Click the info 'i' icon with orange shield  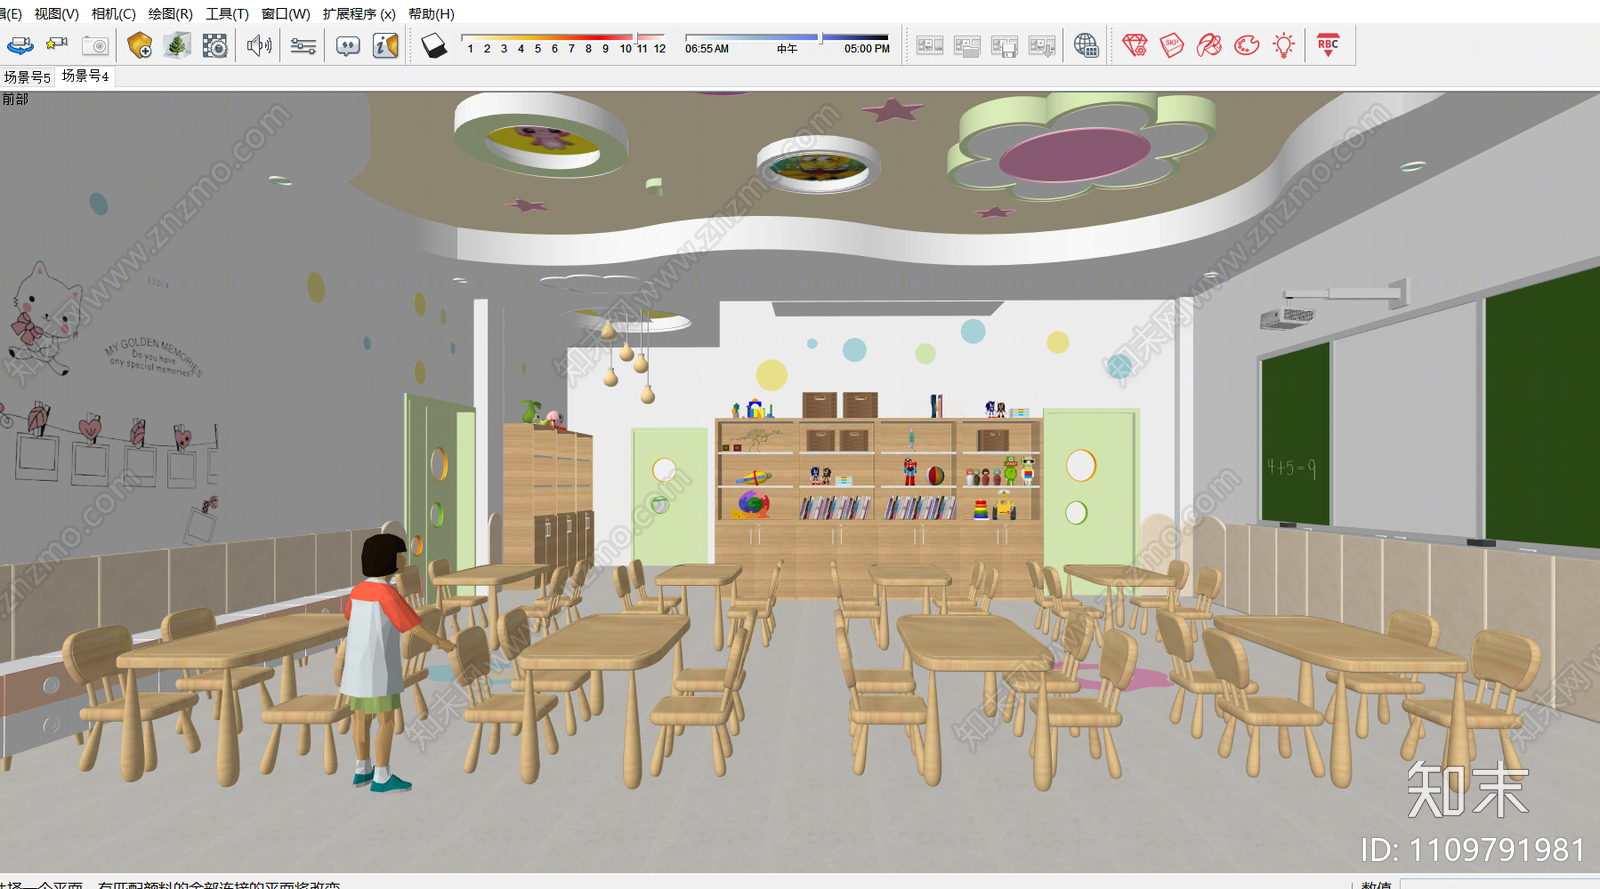point(385,45)
